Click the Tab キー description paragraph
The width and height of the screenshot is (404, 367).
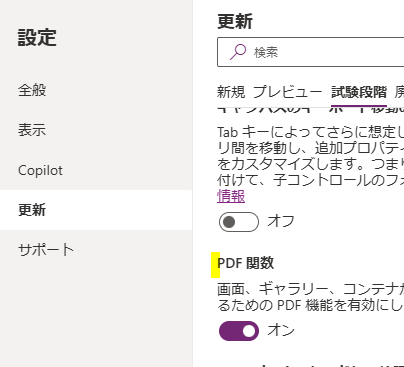(x=310, y=156)
